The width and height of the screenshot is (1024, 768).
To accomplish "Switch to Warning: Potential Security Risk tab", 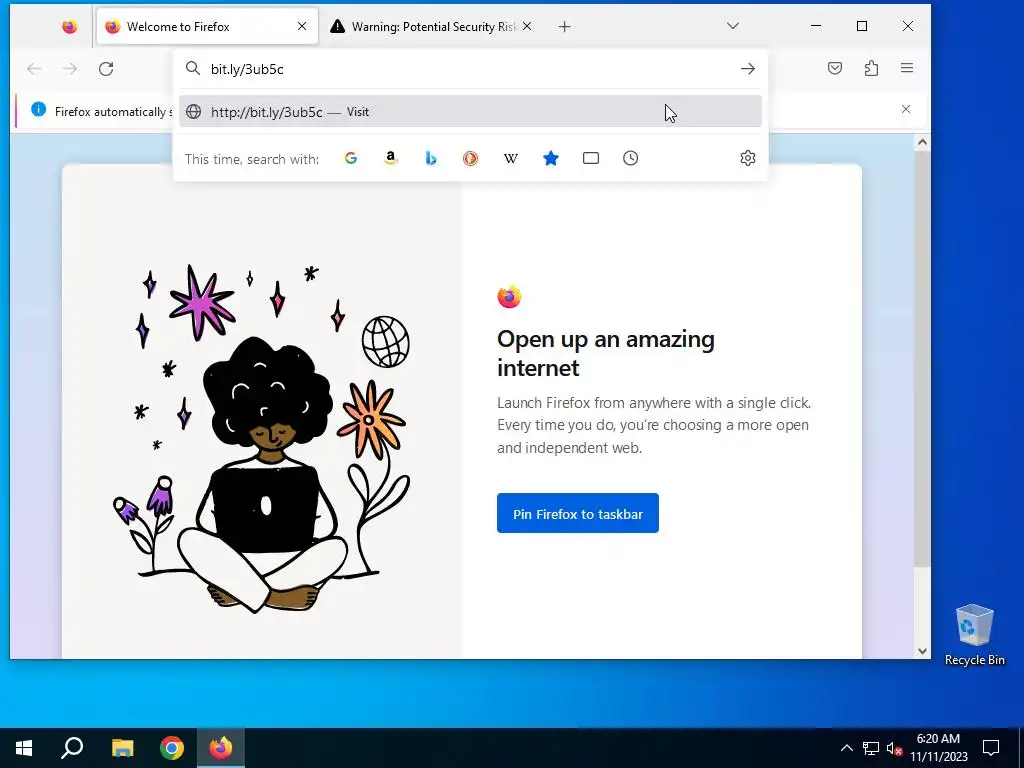I will [x=431, y=26].
